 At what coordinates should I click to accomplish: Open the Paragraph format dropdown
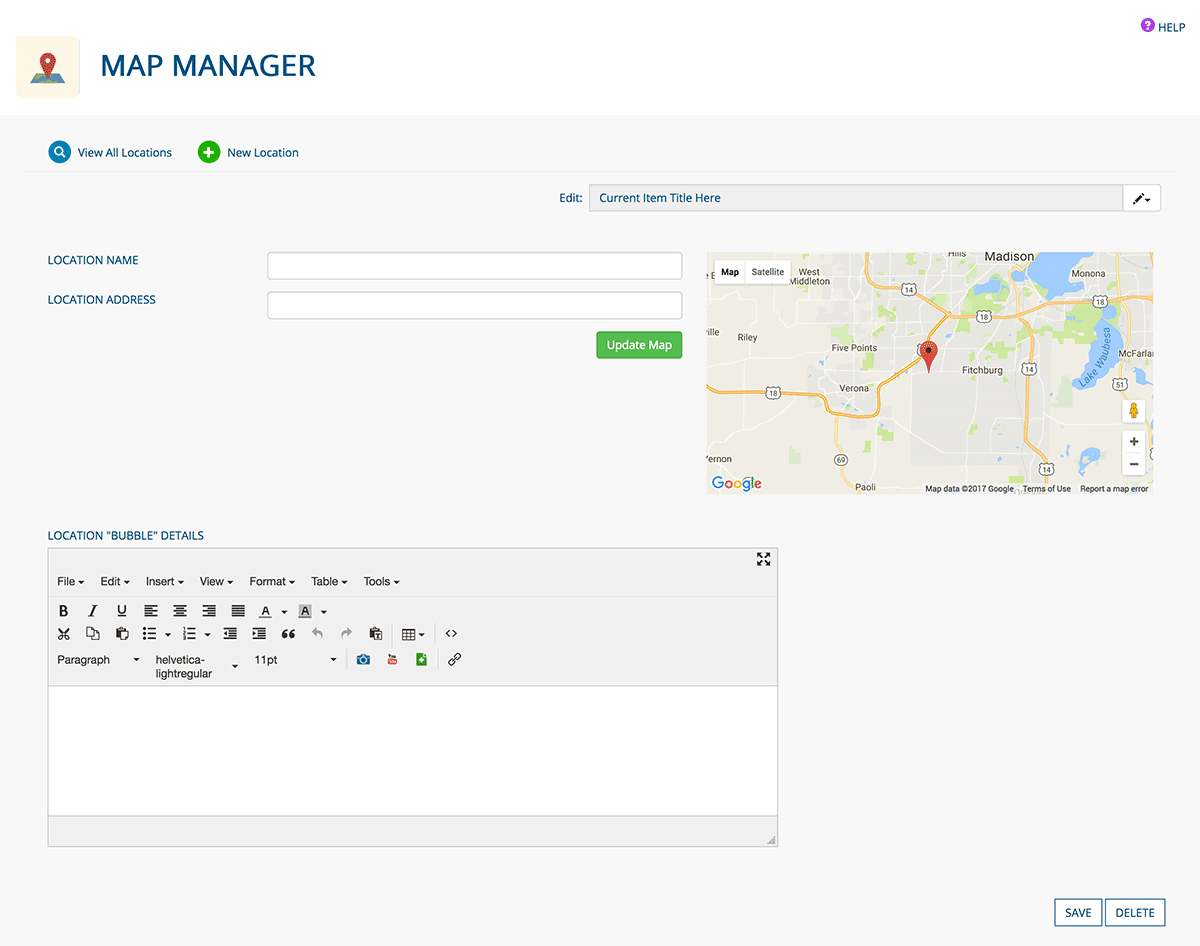click(98, 660)
